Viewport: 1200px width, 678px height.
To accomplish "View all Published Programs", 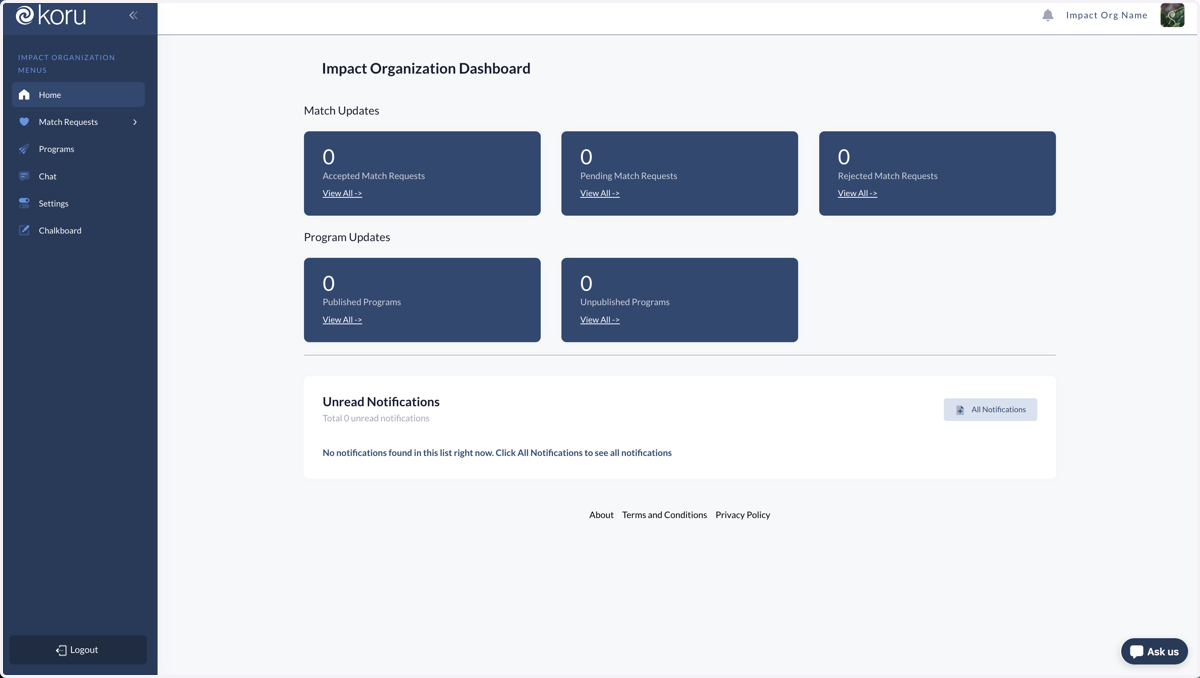I will (342, 320).
